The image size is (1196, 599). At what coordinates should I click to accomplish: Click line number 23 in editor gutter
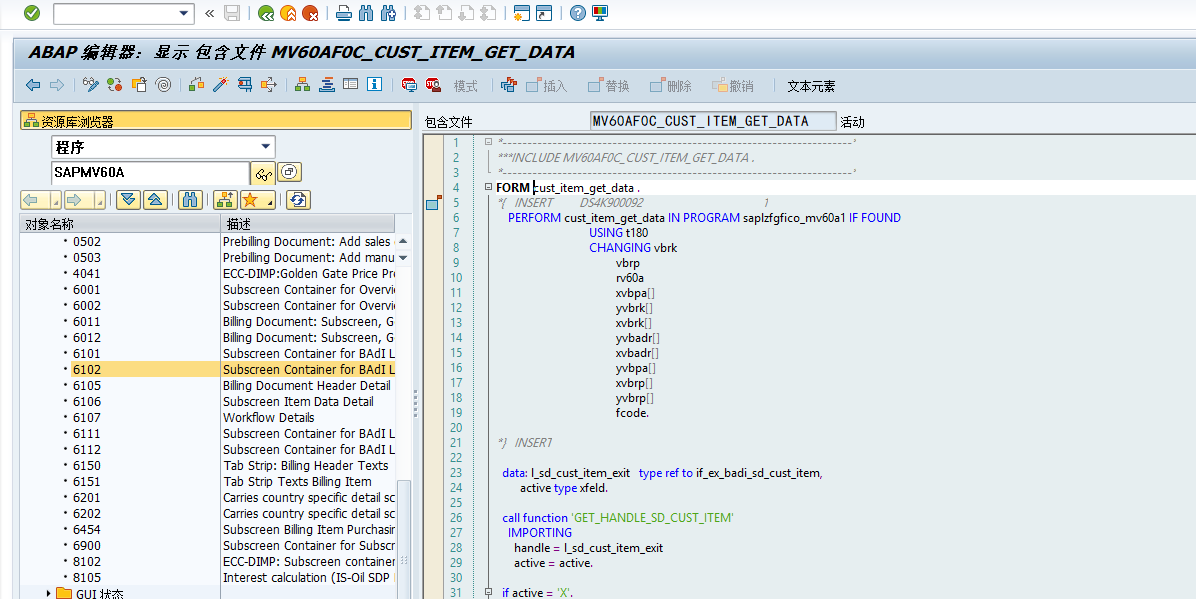pos(456,472)
